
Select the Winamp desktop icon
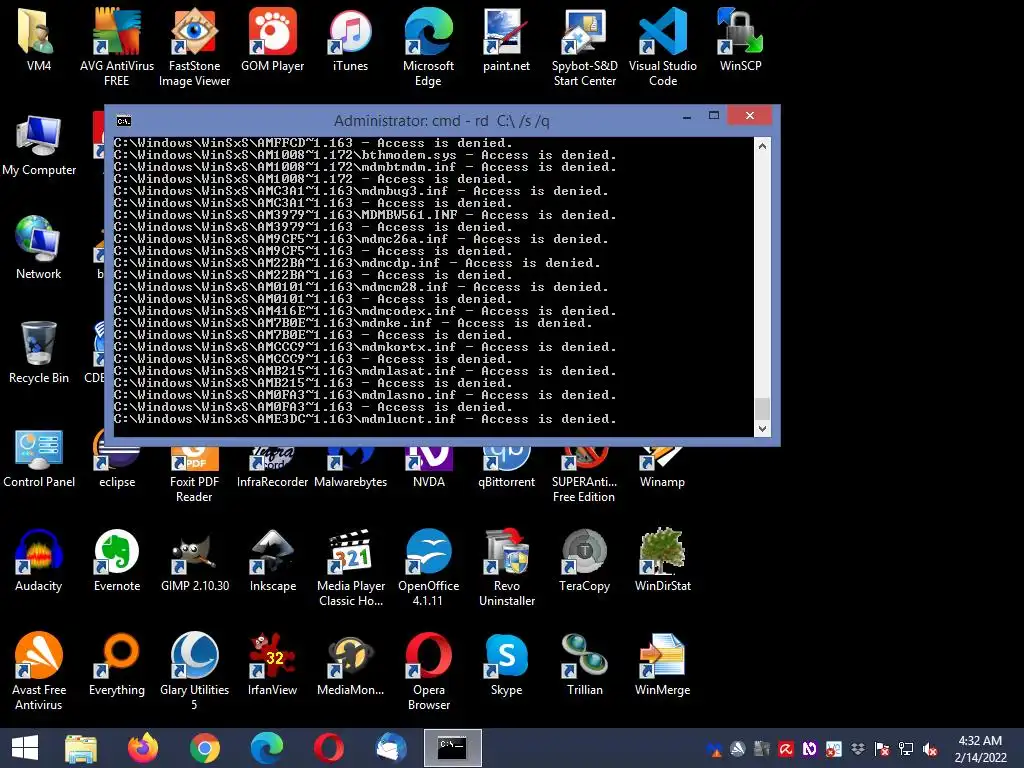[662, 467]
